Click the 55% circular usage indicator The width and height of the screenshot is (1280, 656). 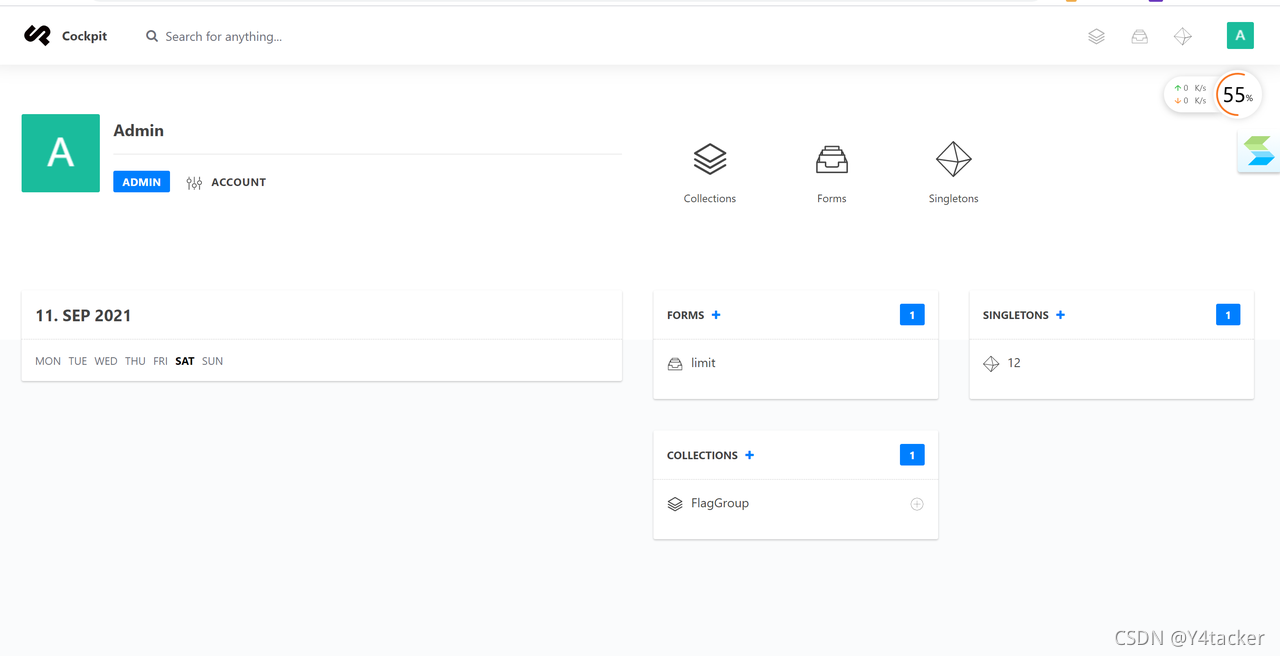pos(1238,95)
